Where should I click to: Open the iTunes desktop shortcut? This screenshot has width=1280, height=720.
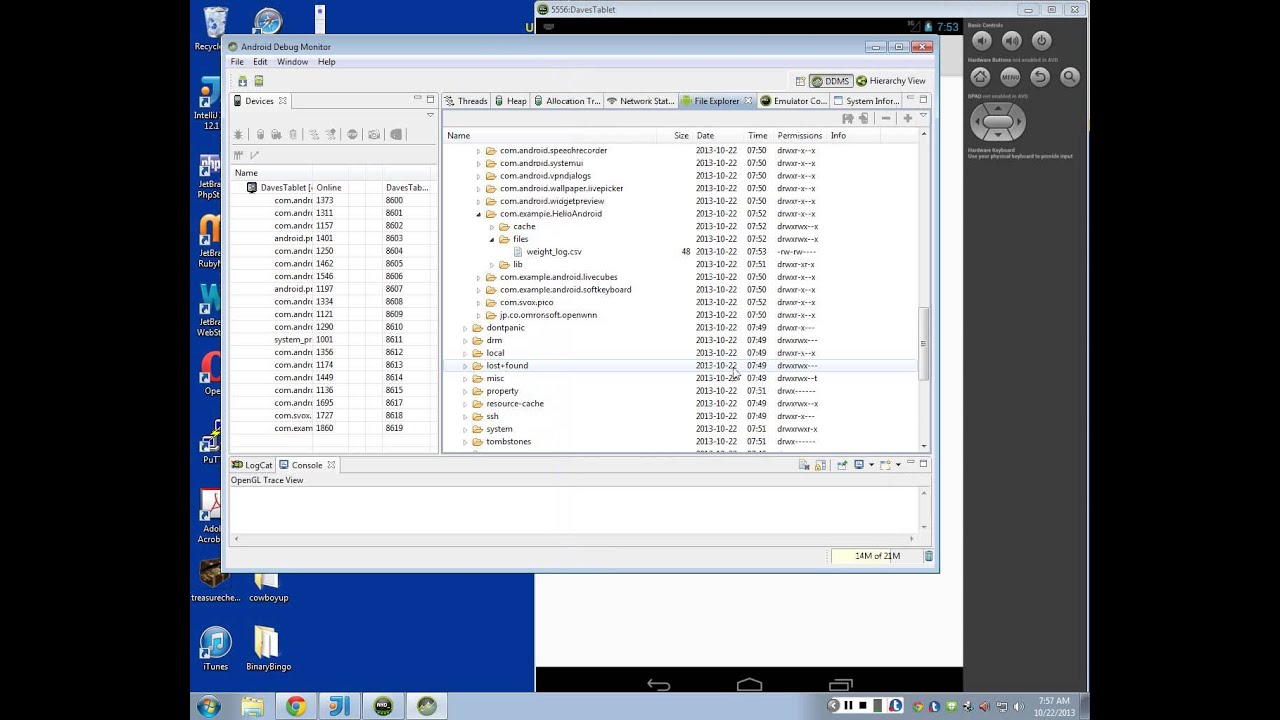(x=215, y=648)
